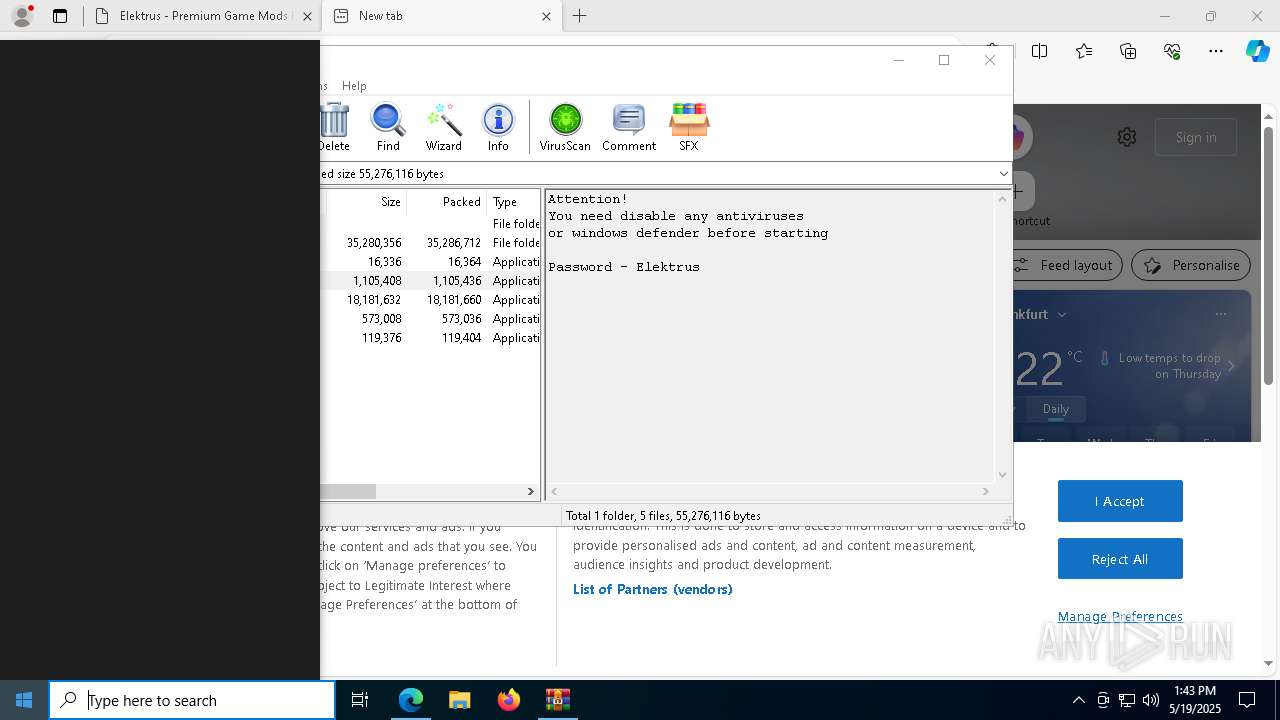This screenshot has height=720, width=1280.
Task: Select the row with size 1,105,408
Action: click(x=430, y=281)
